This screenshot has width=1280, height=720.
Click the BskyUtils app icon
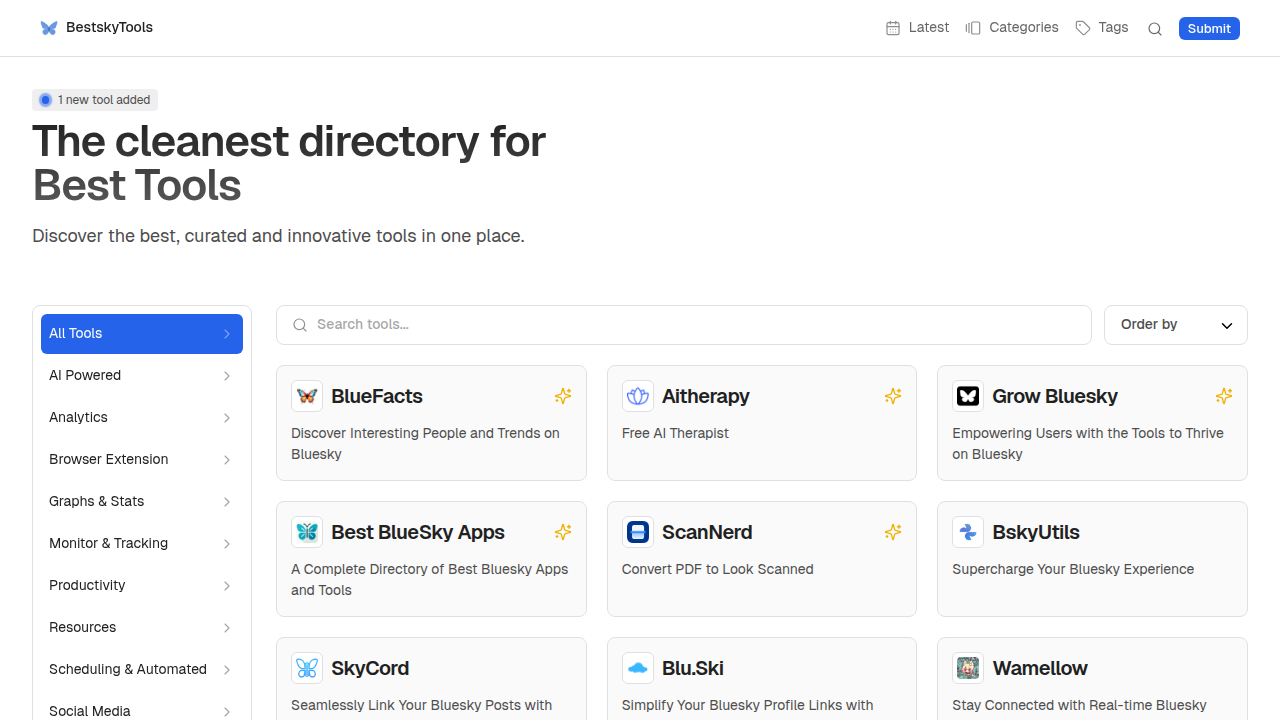tap(968, 532)
